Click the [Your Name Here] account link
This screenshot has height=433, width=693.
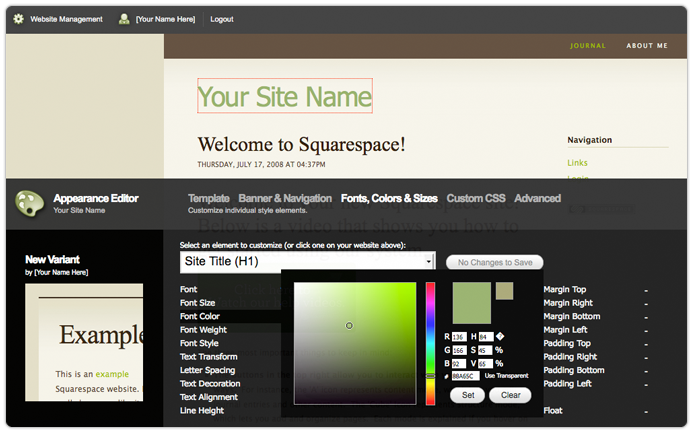[x=165, y=19]
